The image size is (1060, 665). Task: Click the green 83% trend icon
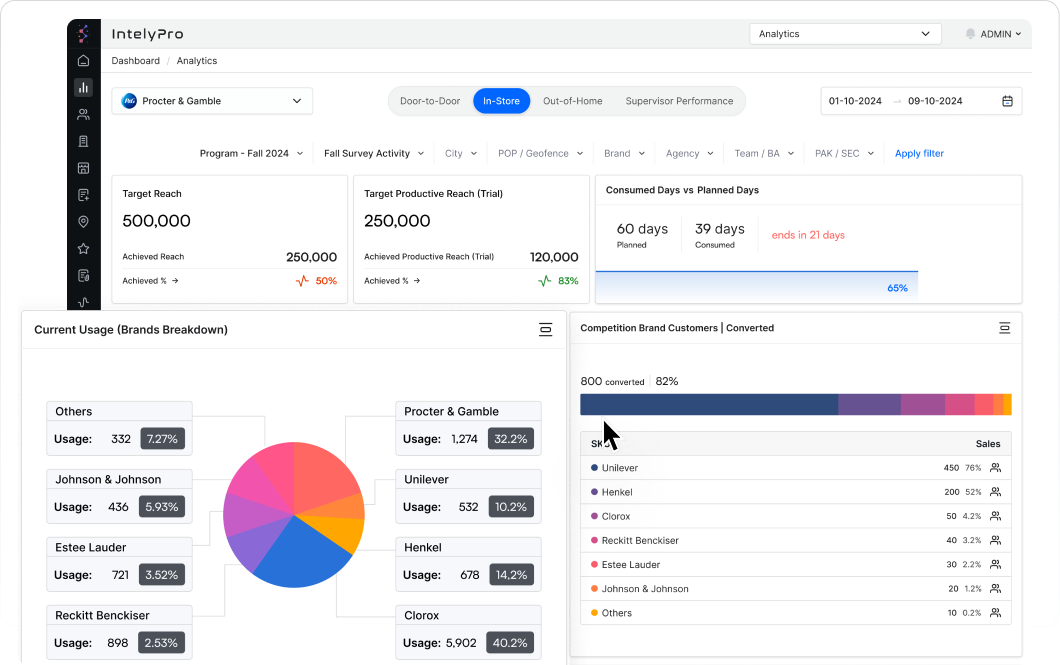(x=544, y=280)
